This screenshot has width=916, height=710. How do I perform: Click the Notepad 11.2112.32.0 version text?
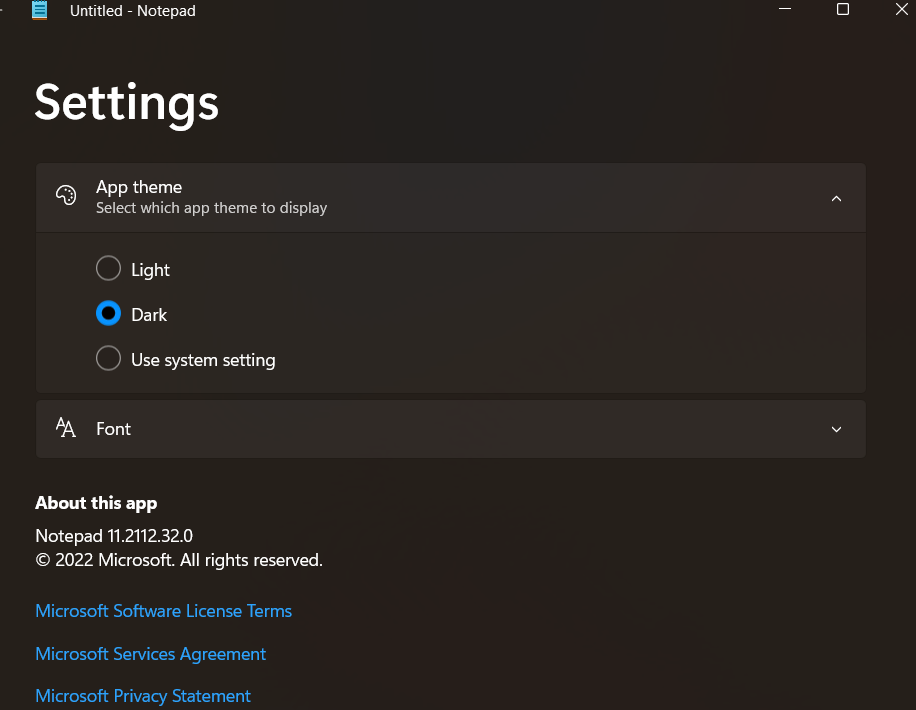114,535
